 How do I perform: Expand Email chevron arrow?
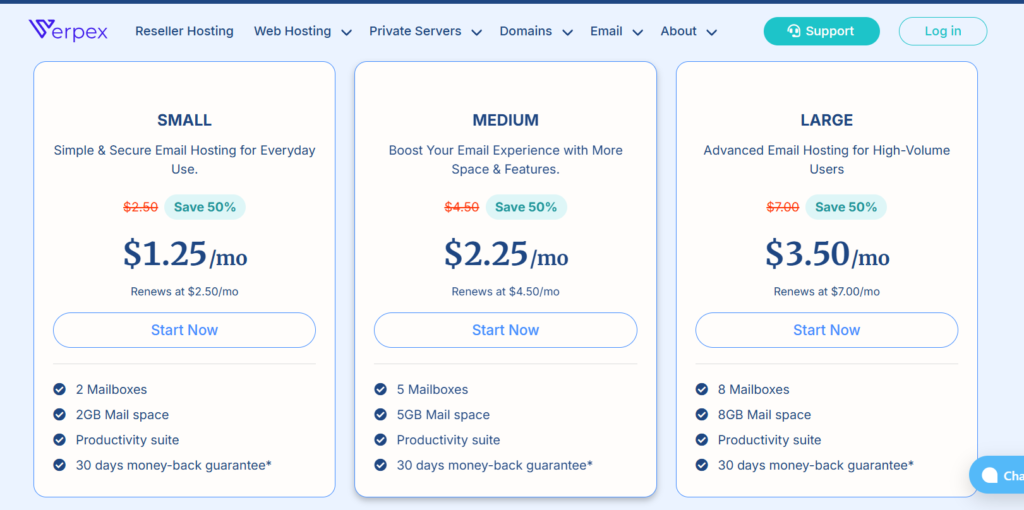(x=638, y=32)
